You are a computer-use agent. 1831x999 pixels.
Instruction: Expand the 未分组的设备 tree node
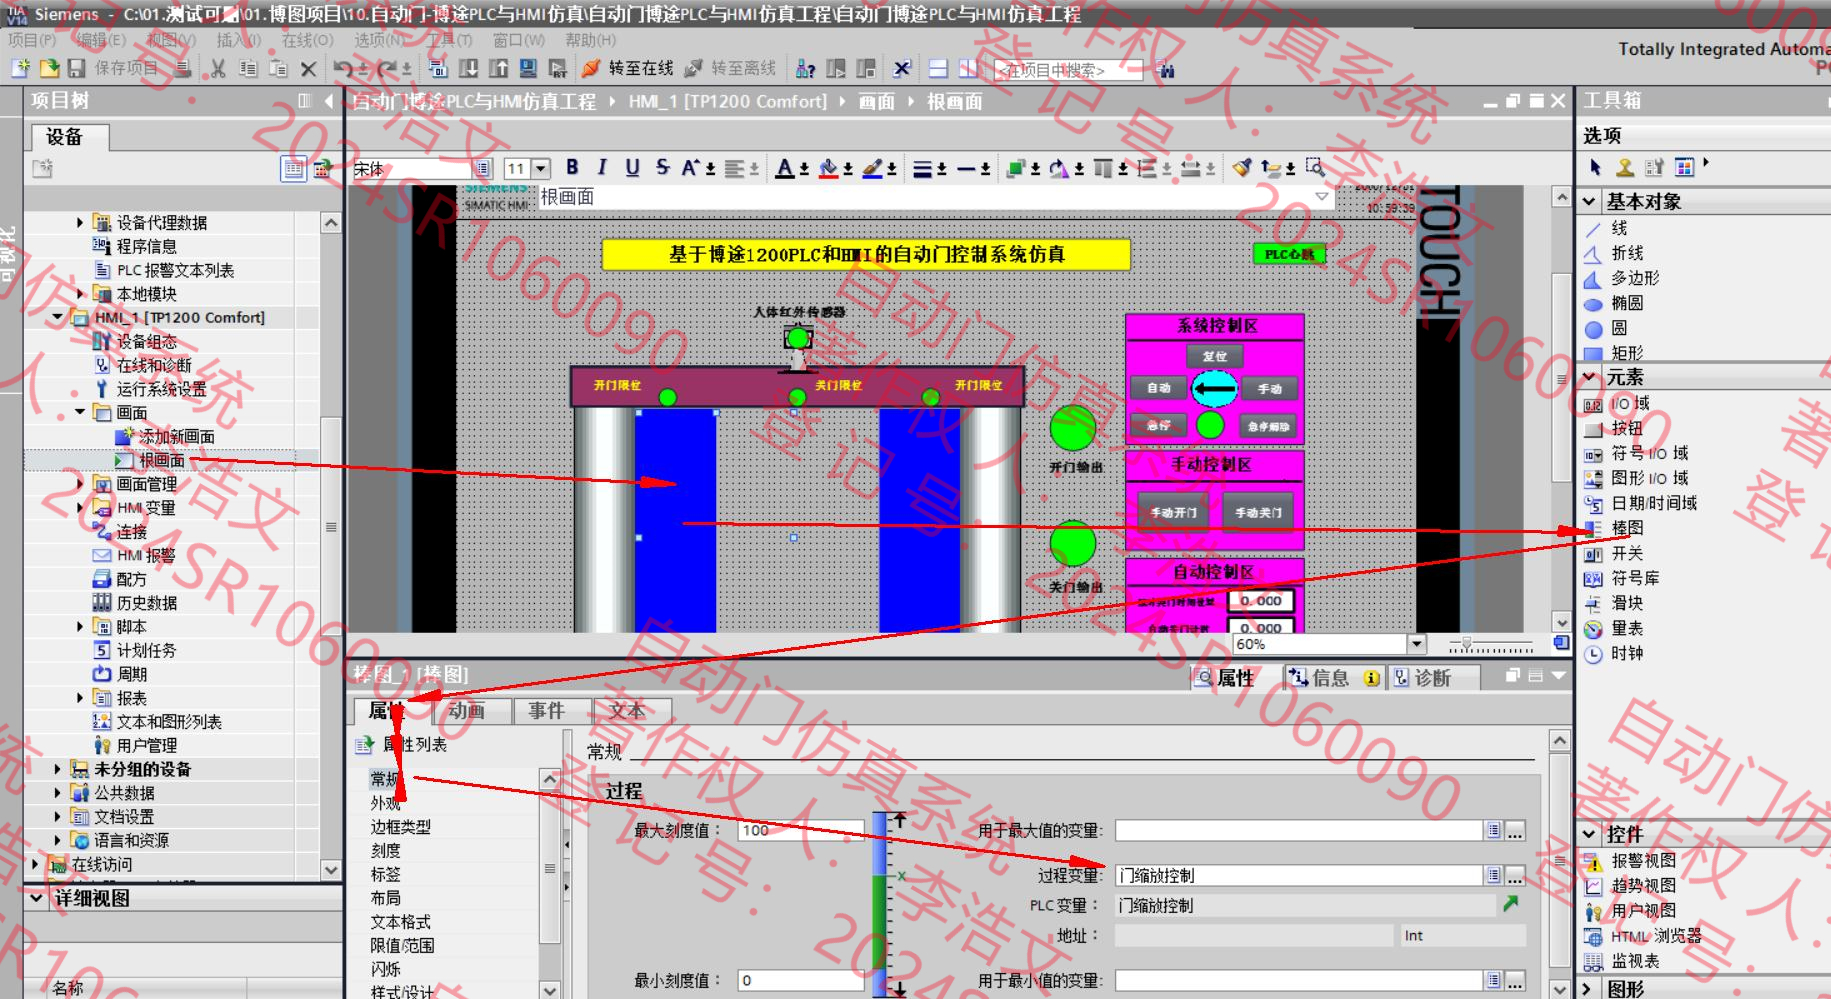[x=57, y=769]
